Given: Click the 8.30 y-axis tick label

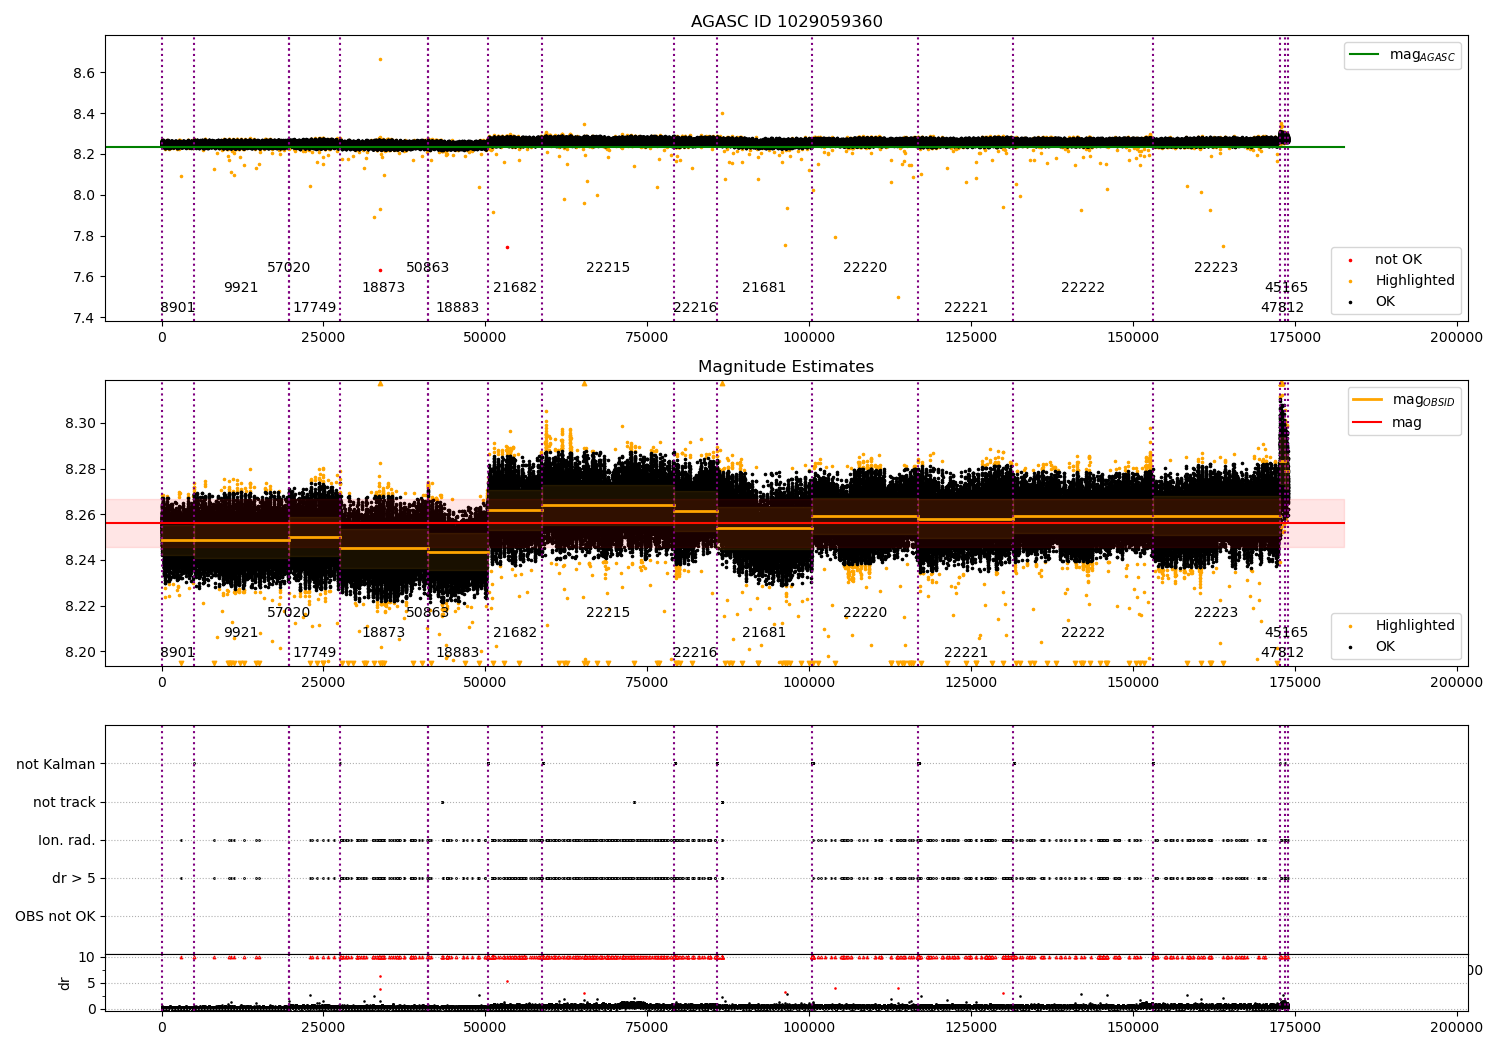Looking at the screenshot, I should click(80, 423).
